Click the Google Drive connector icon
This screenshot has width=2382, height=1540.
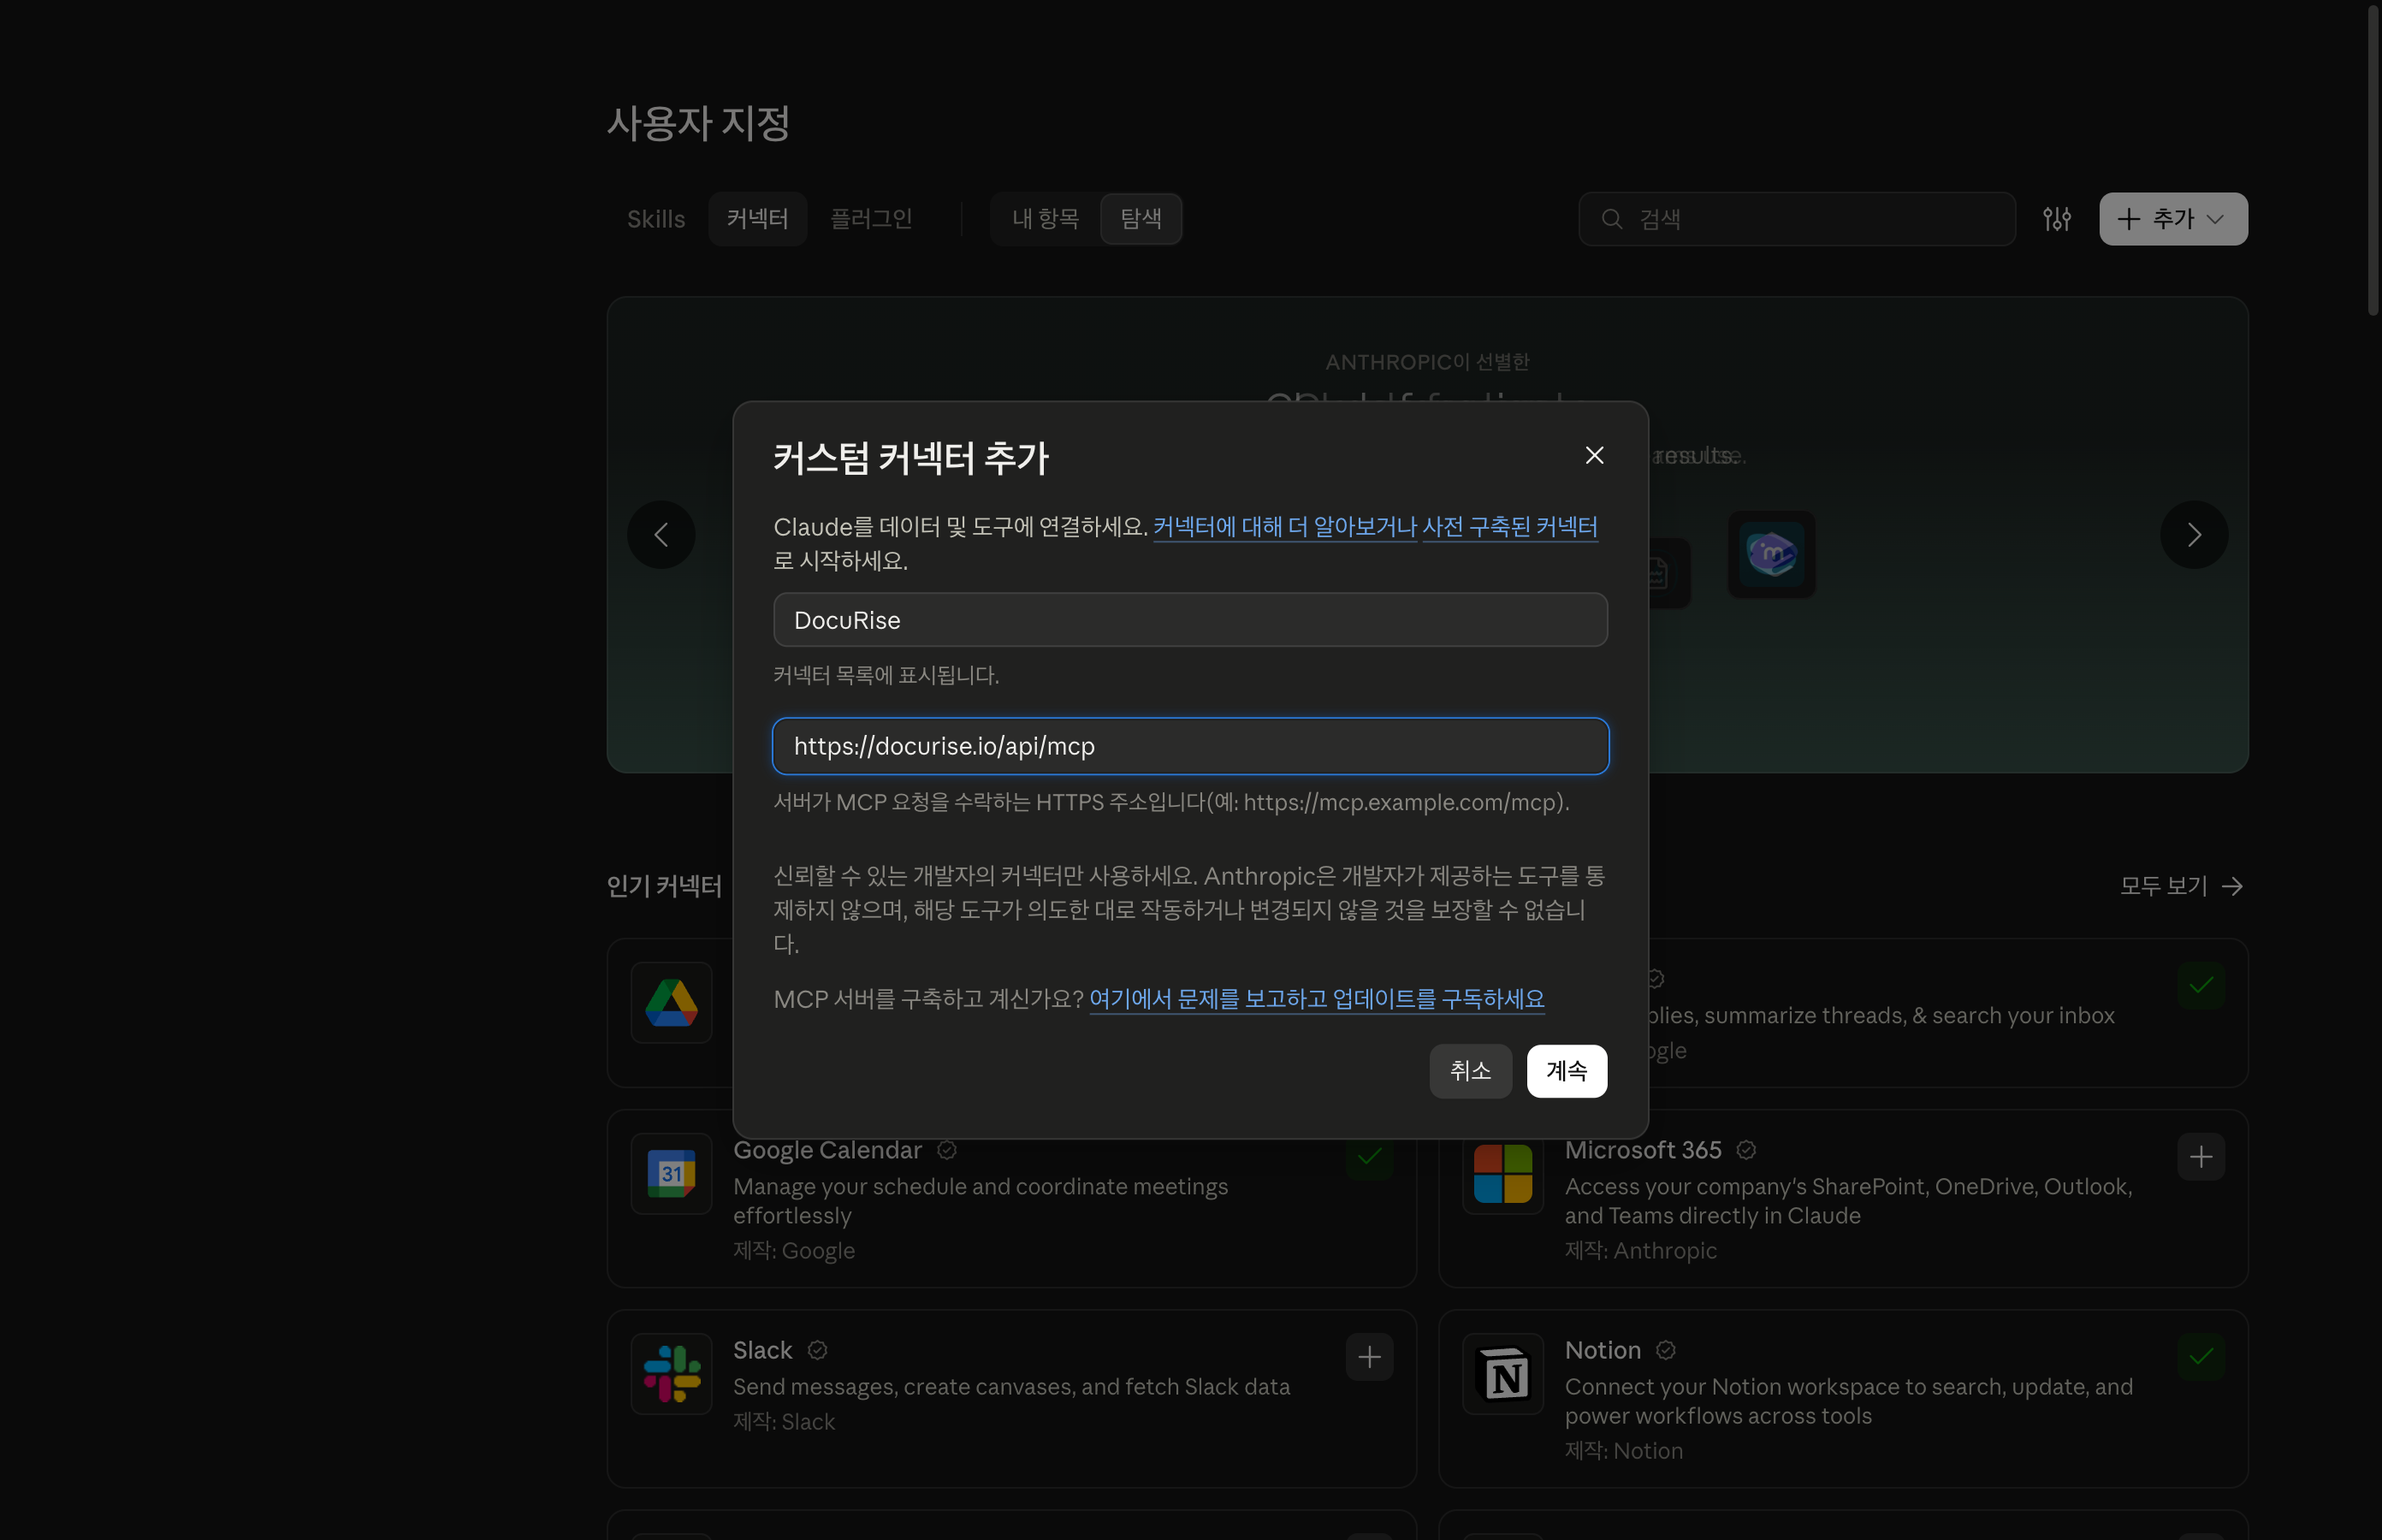[671, 1002]
